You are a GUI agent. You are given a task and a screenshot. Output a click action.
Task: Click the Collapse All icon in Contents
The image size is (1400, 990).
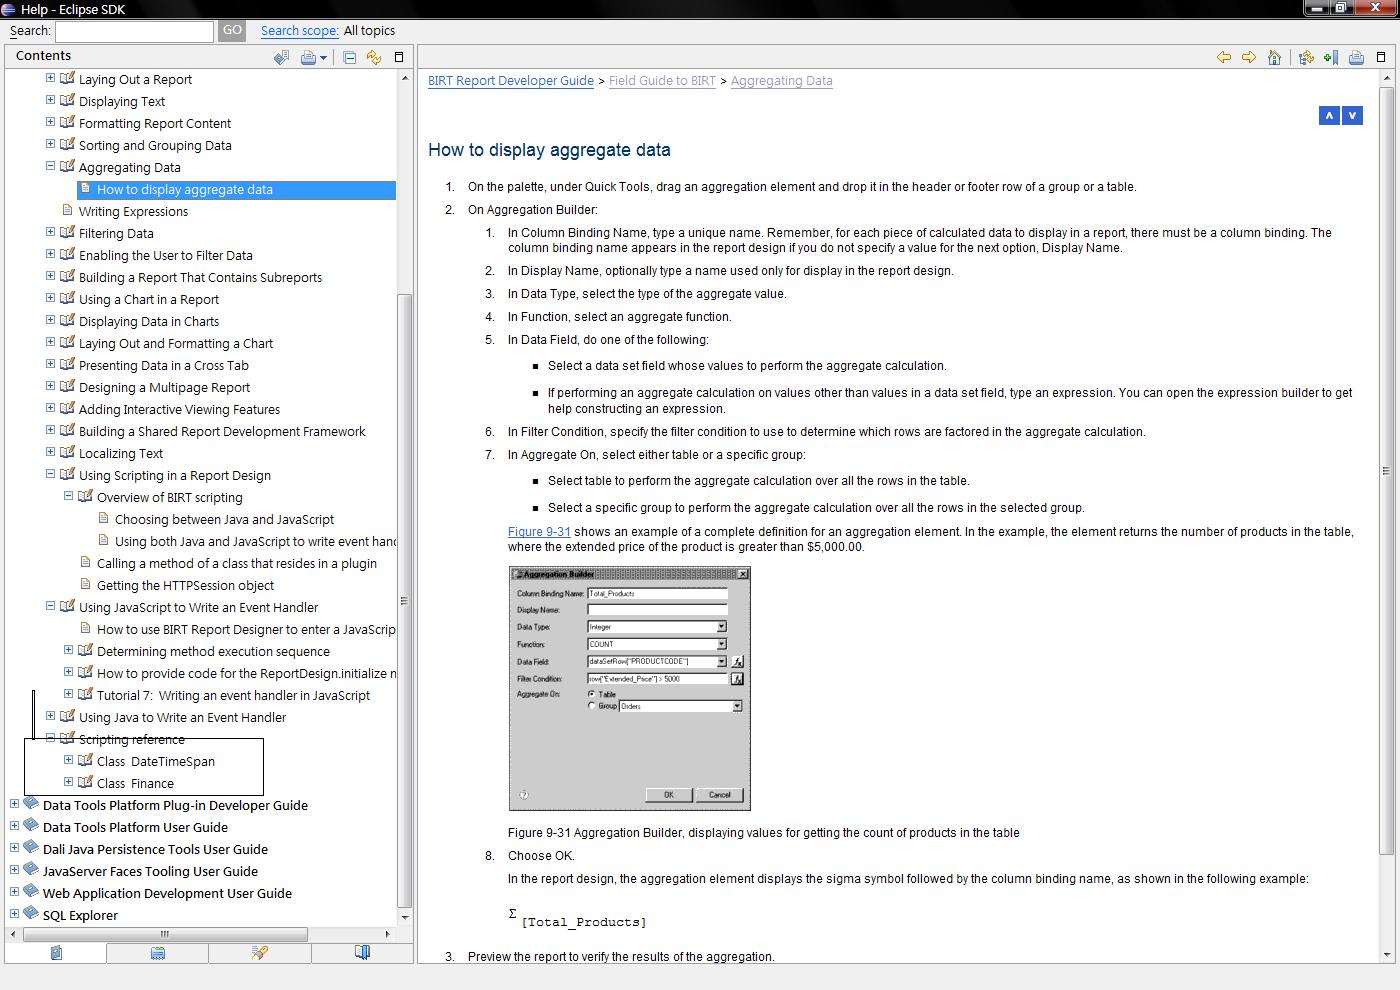(349, 58)
